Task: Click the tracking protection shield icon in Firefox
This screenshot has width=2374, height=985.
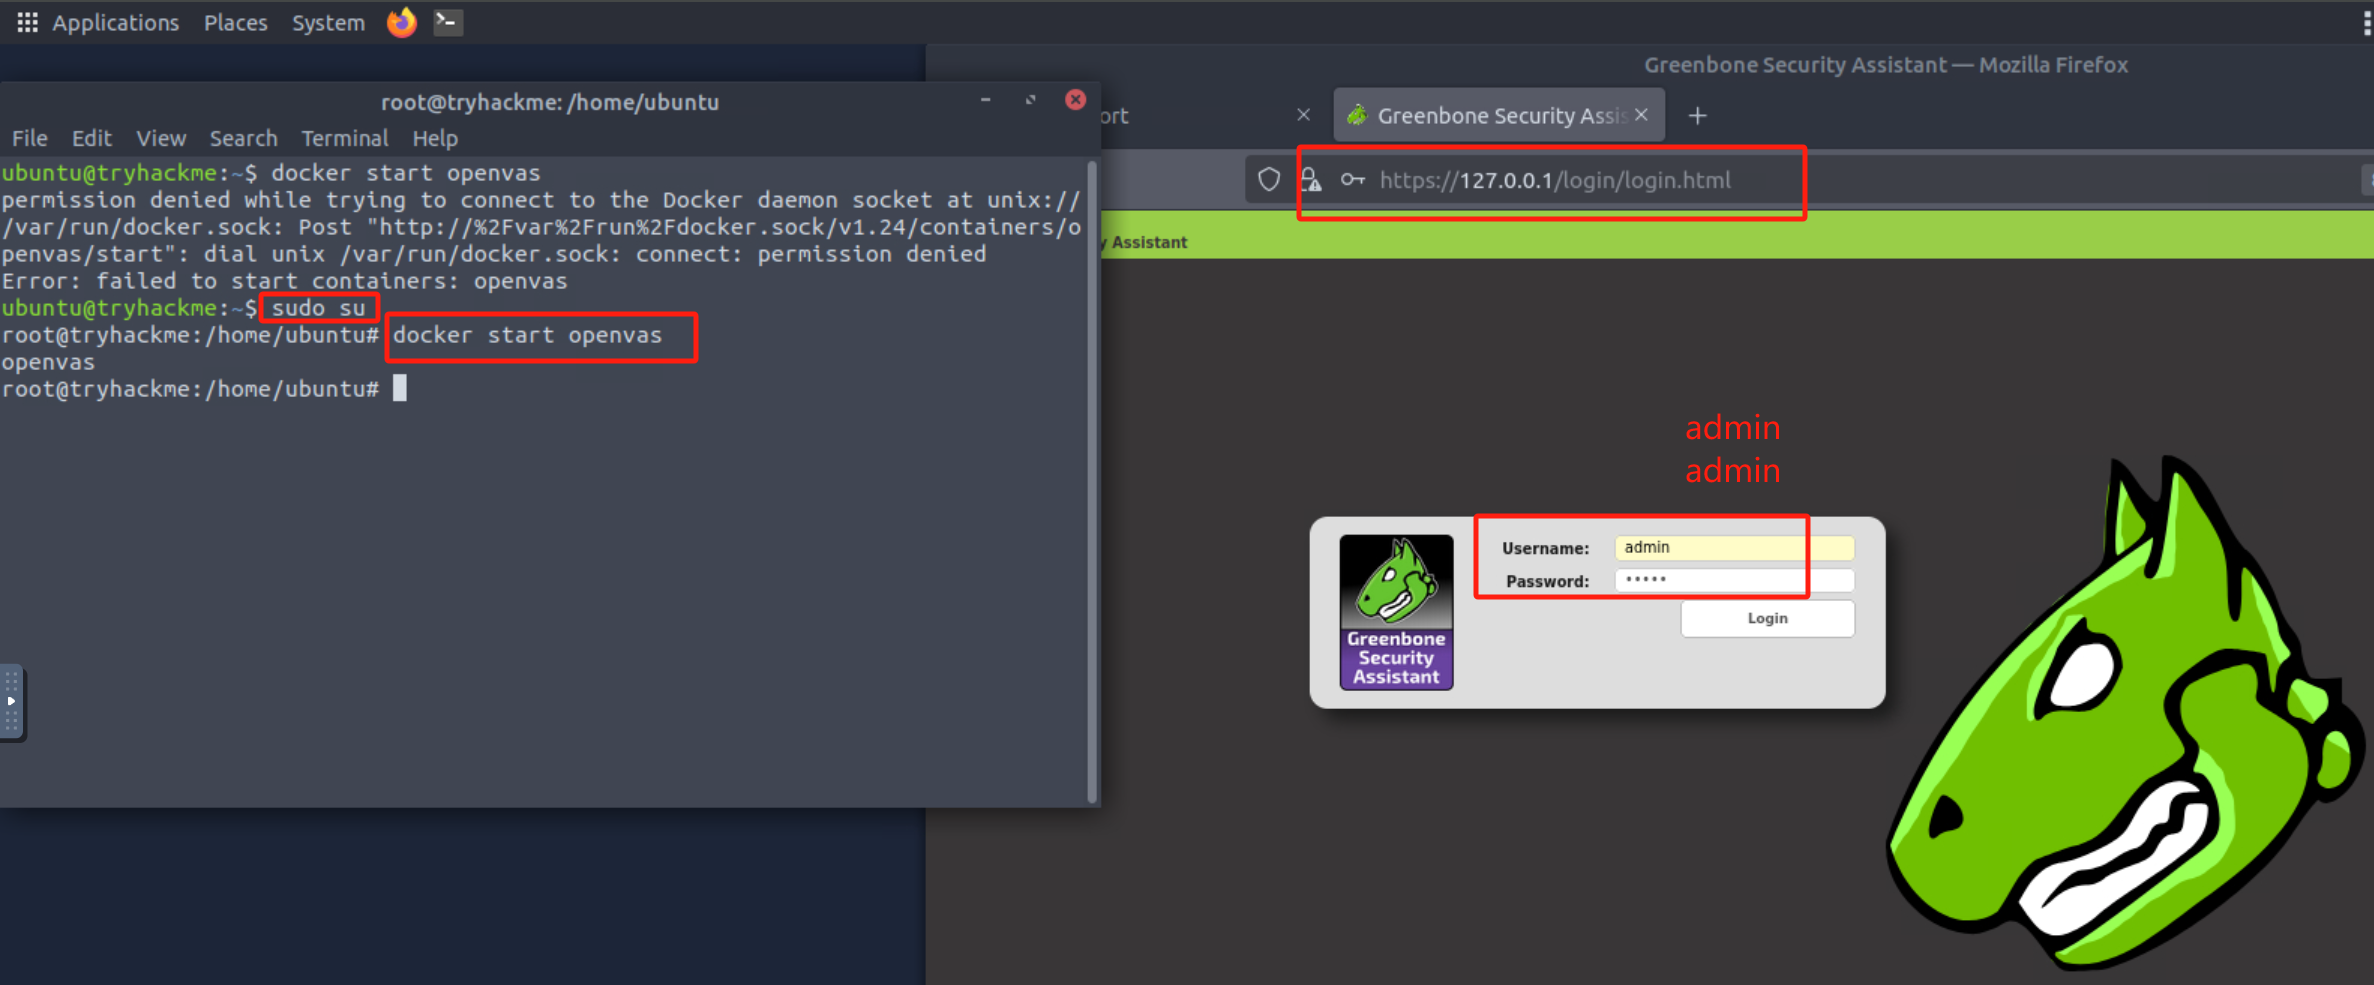Action: 1268,180
